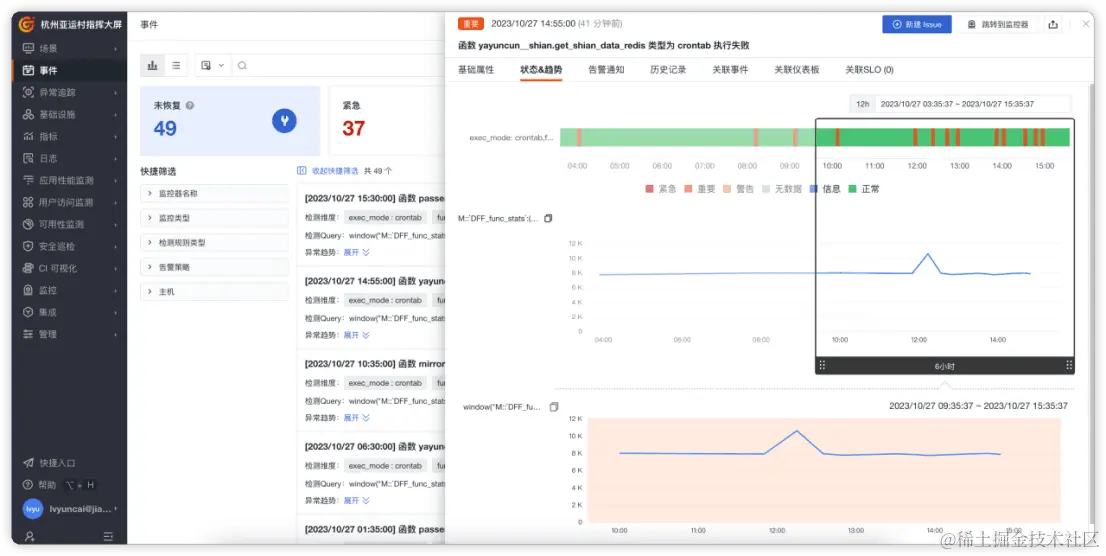This screenshot has height=556, width=1106.
Task: Open the 场景 sidebar icon
Action: click(28, 49)
